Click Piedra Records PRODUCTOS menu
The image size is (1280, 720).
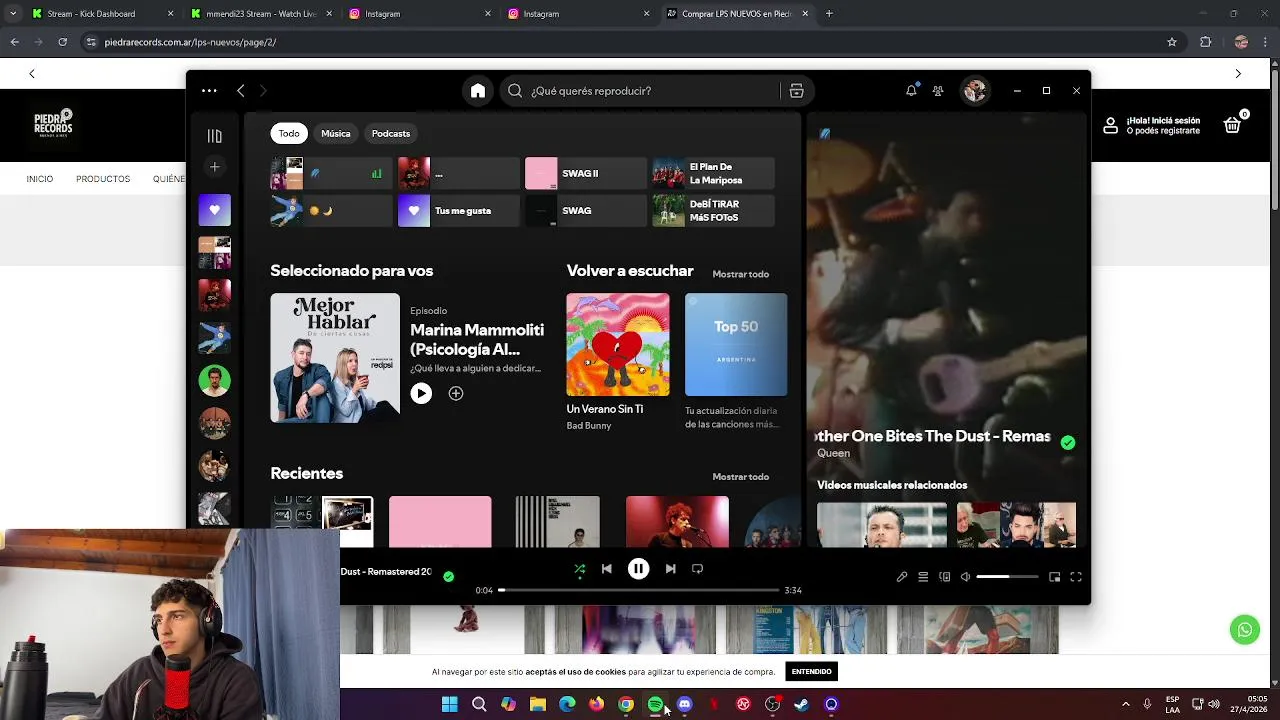point(103,179)
